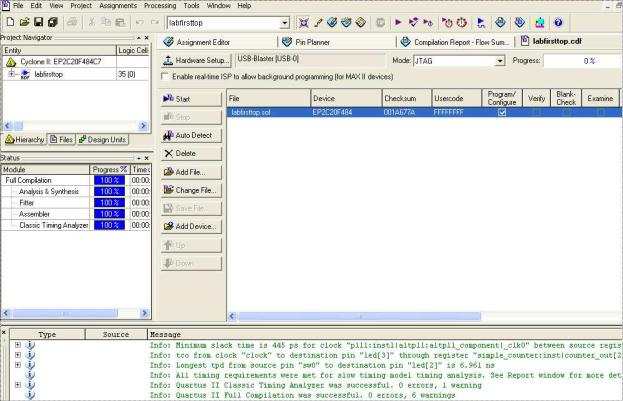Expand the 'Classic Timing Analyzer was successful' message

tap(18, 385)
